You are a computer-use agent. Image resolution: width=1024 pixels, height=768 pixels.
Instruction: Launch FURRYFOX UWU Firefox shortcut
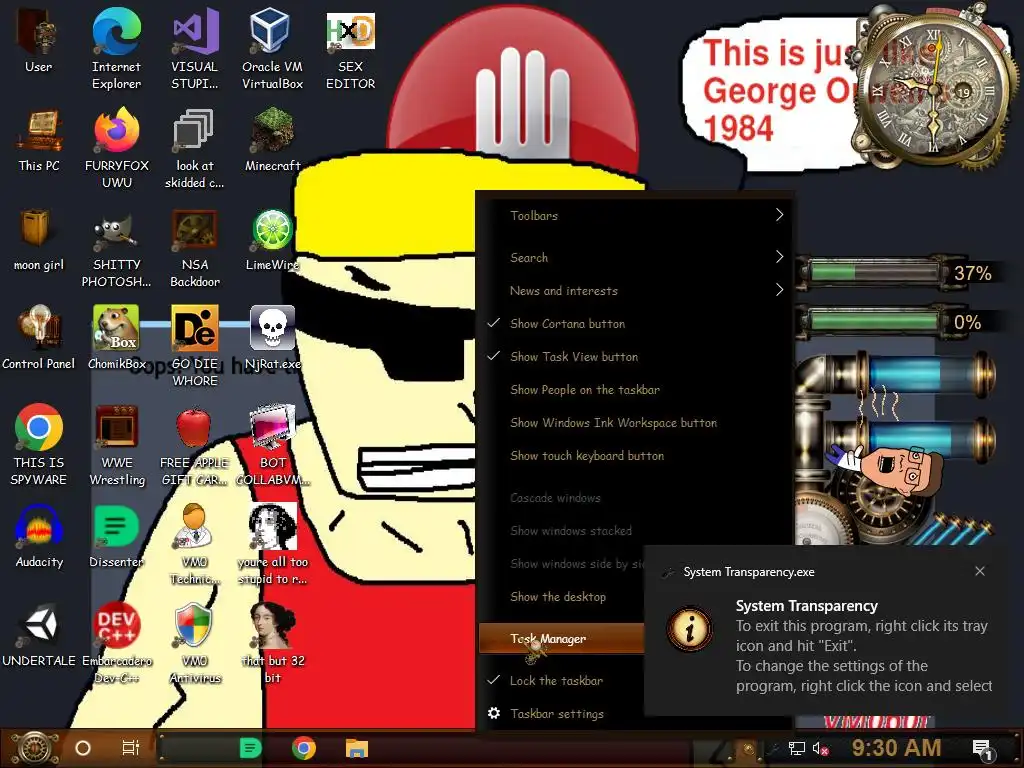pyautogui.click(x=117, y=148)
